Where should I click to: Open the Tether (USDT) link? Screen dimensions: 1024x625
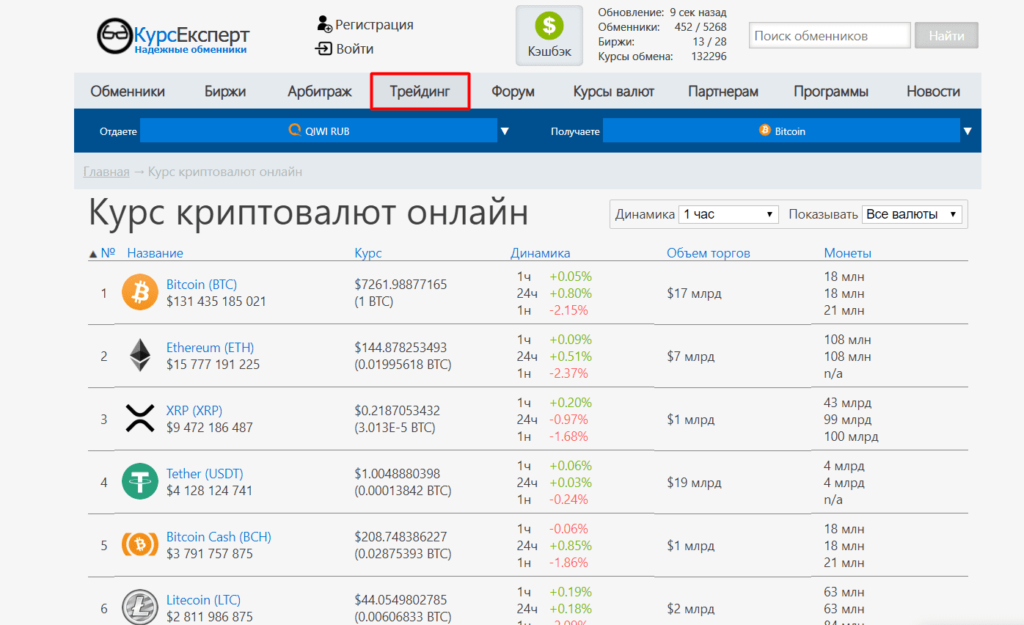tap(204, 473)
